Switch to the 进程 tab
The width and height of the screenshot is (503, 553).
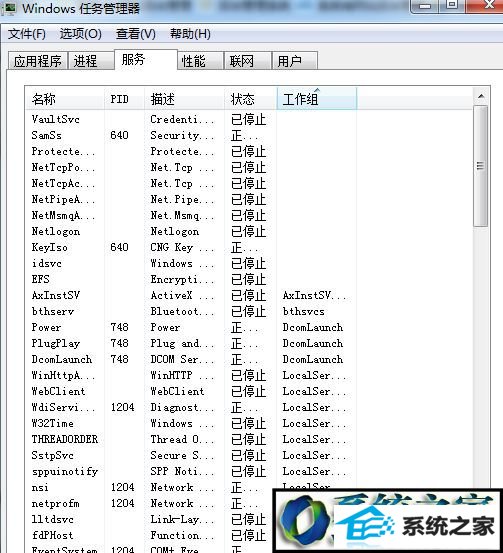91,61
